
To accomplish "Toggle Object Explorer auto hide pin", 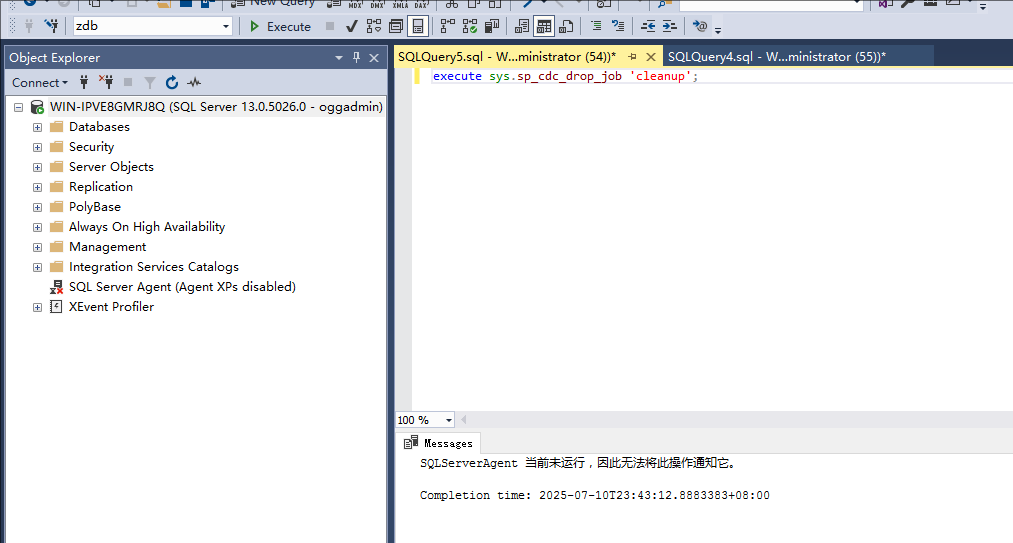I will point(356,58).
